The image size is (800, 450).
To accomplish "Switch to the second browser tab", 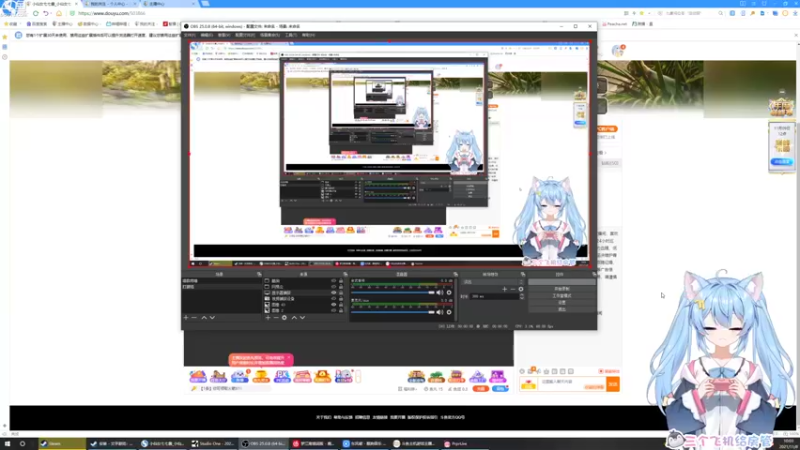I will pyautogui.click(x=110, y=4).
